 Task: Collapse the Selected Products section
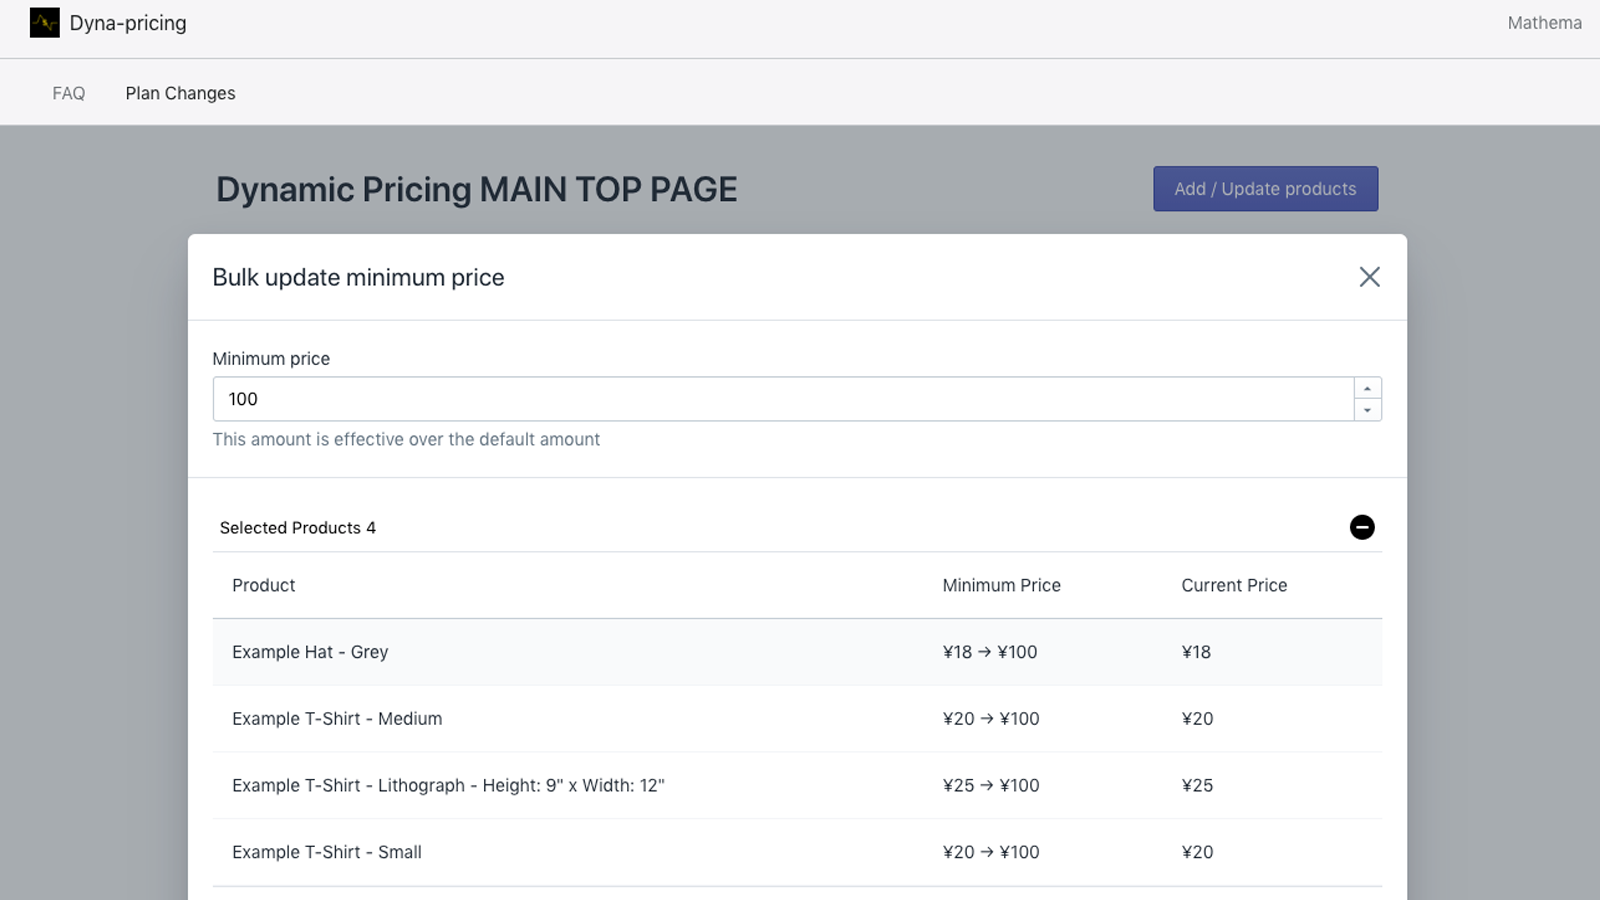coord(1361,527)
